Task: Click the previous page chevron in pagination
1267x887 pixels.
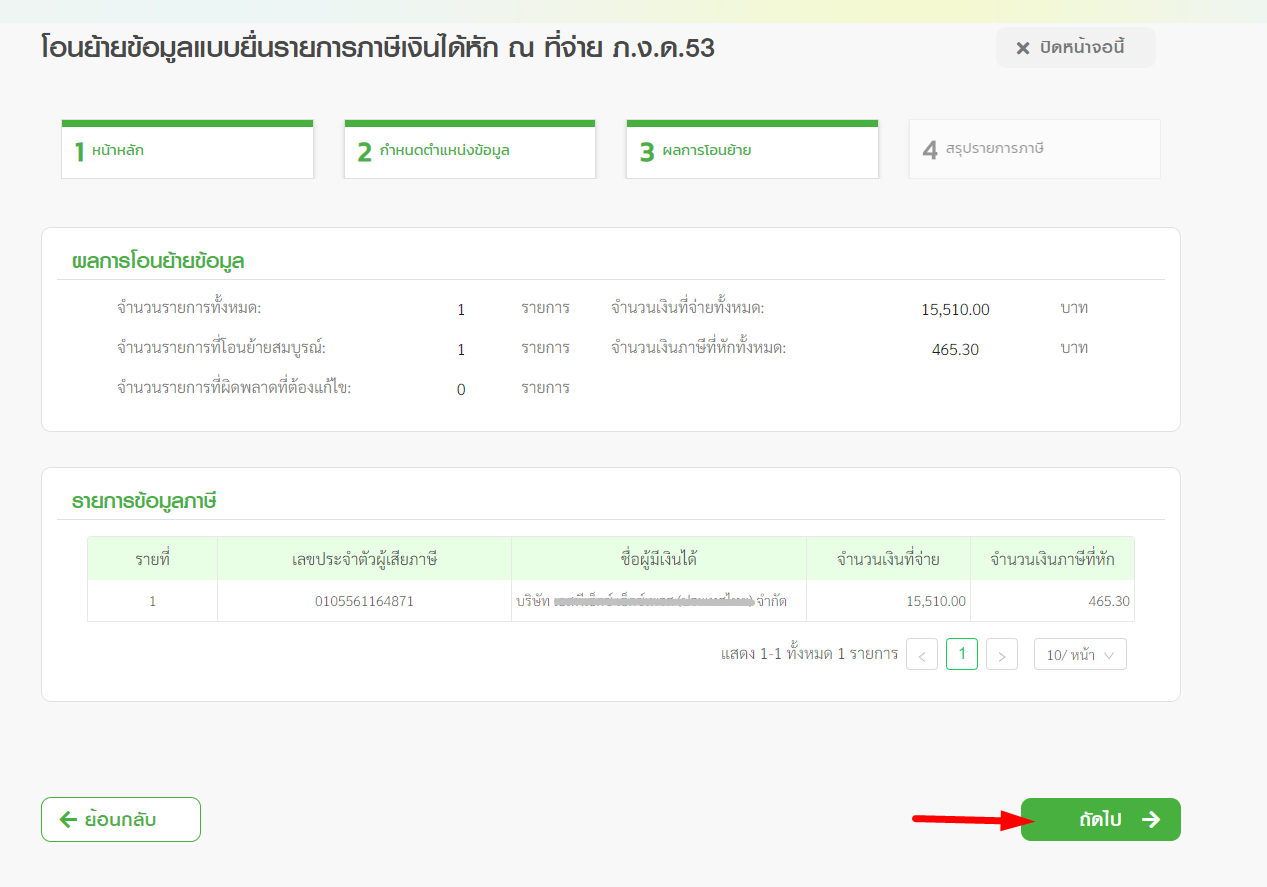Action: tap(921, 655)
